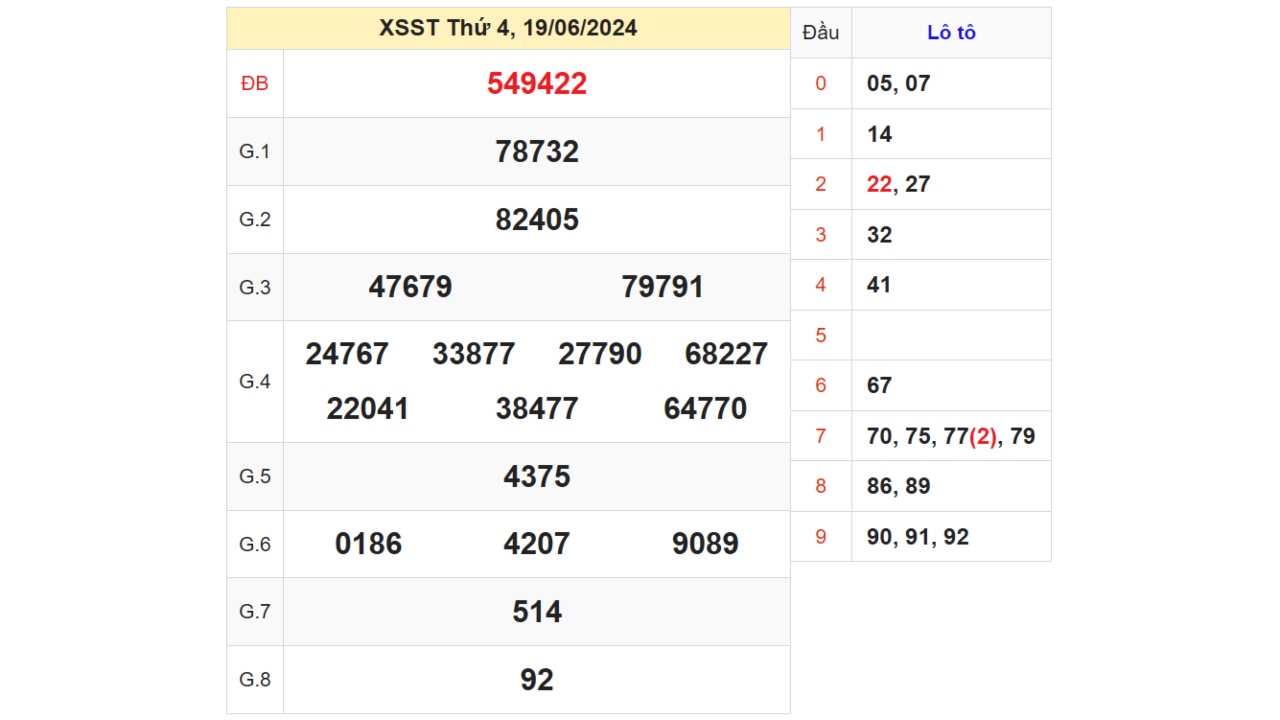Click lô tô values 05, 07
The height and width of the screenshot is (720, 1280).
pos(899,84)
